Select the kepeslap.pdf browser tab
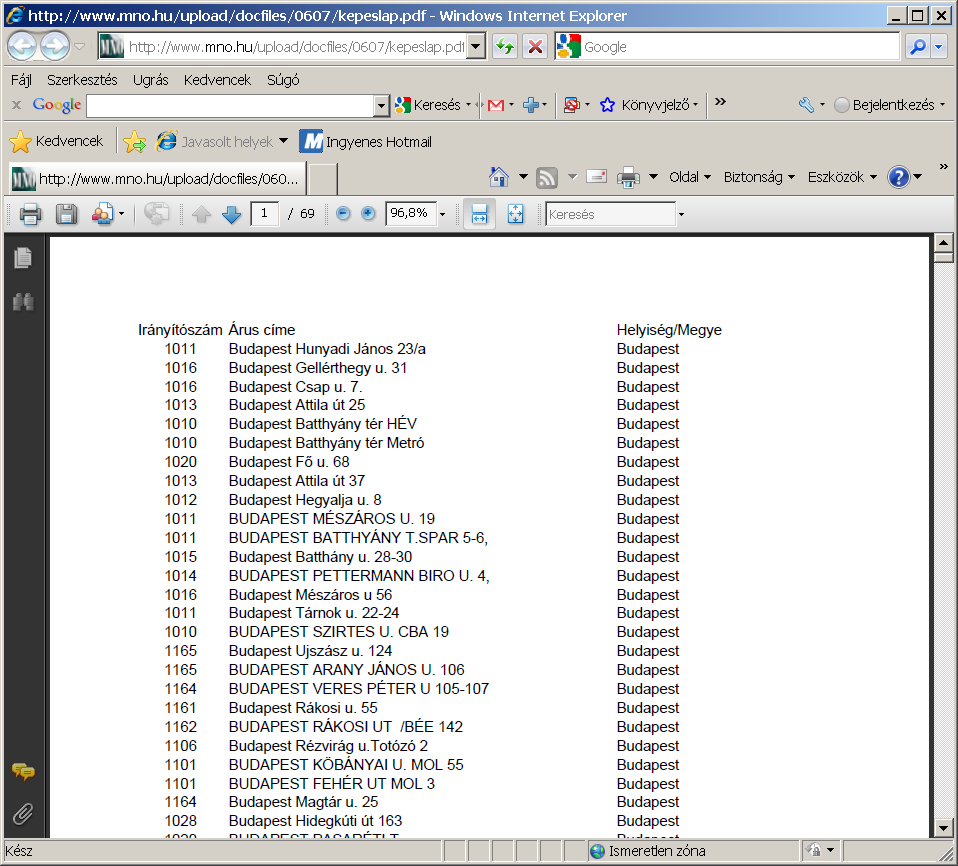This screenshot has width=958, height=866. click(156, 179)
